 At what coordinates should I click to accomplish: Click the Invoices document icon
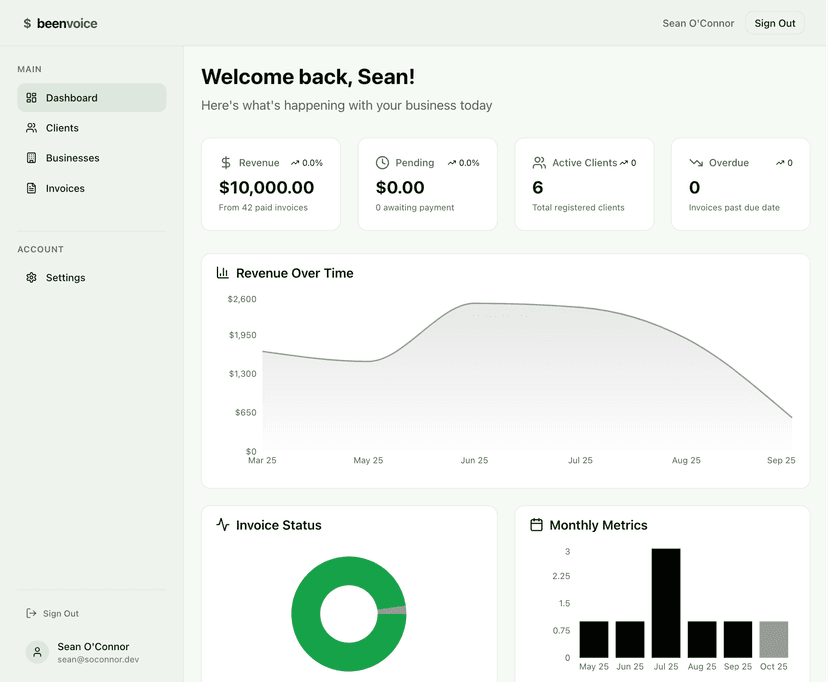33,188
